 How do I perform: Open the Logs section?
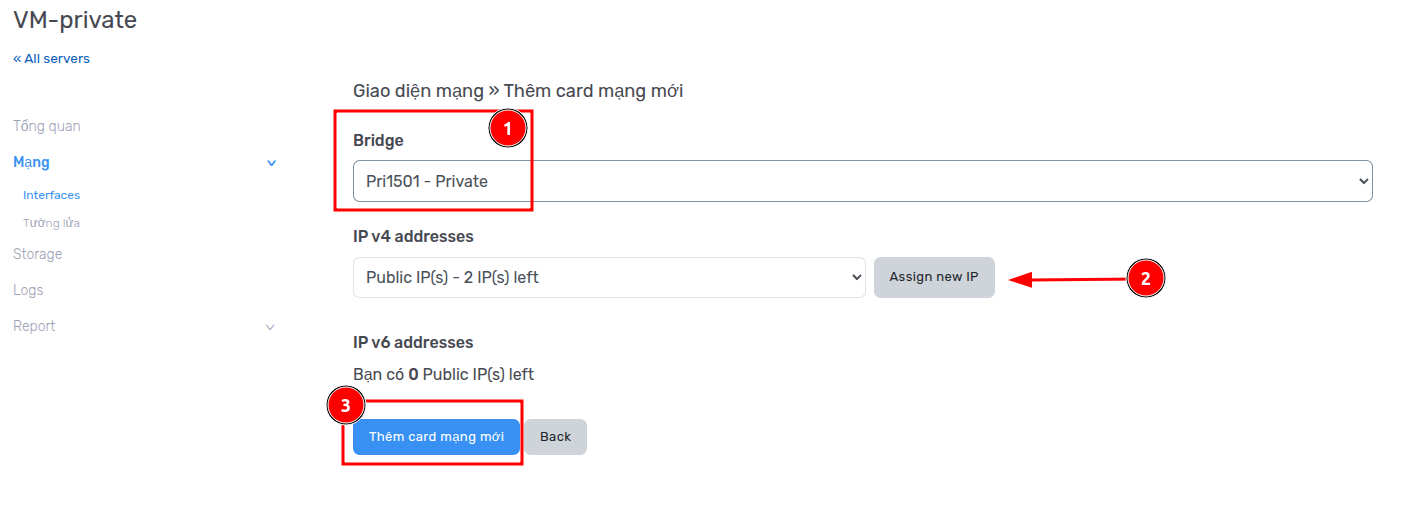[x=28, y=290]
